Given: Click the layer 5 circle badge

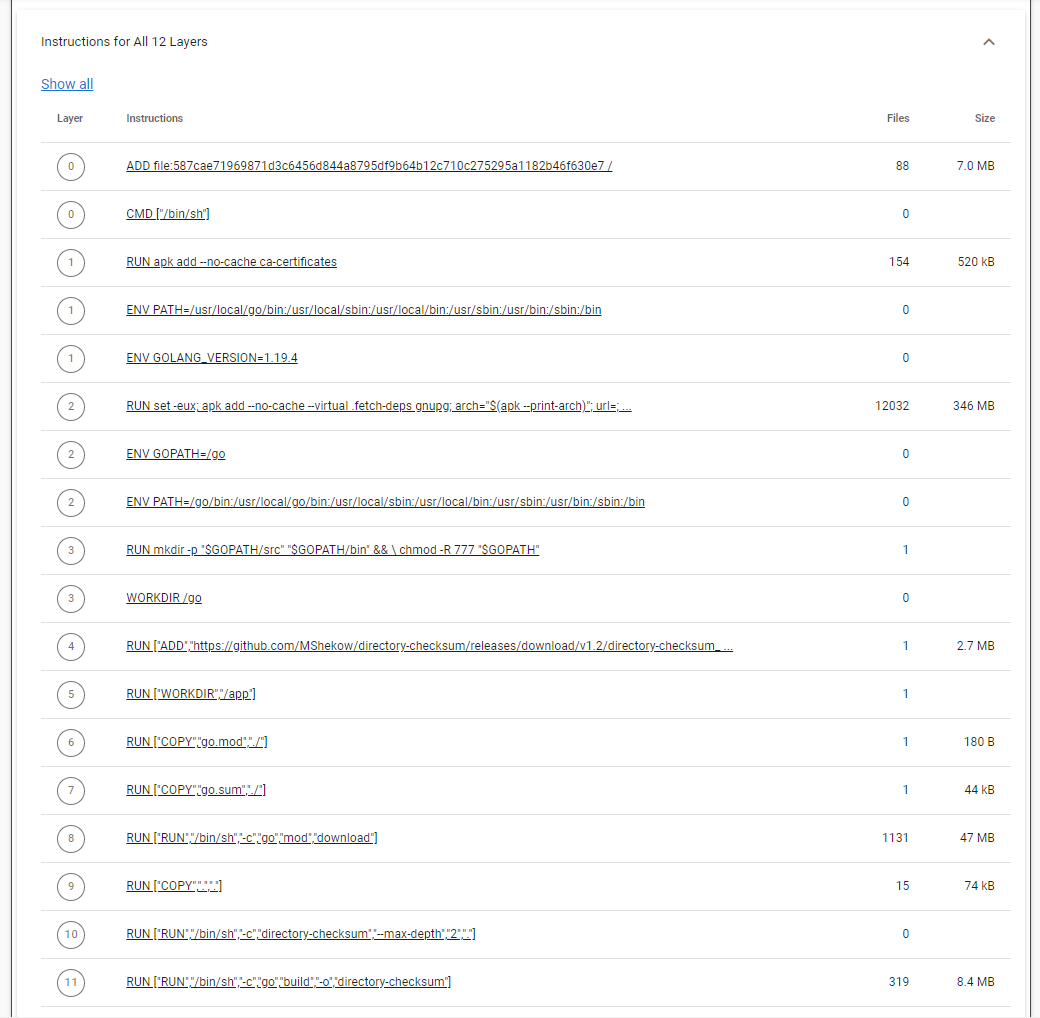Looking at the screenshot, I should [71, 694].
